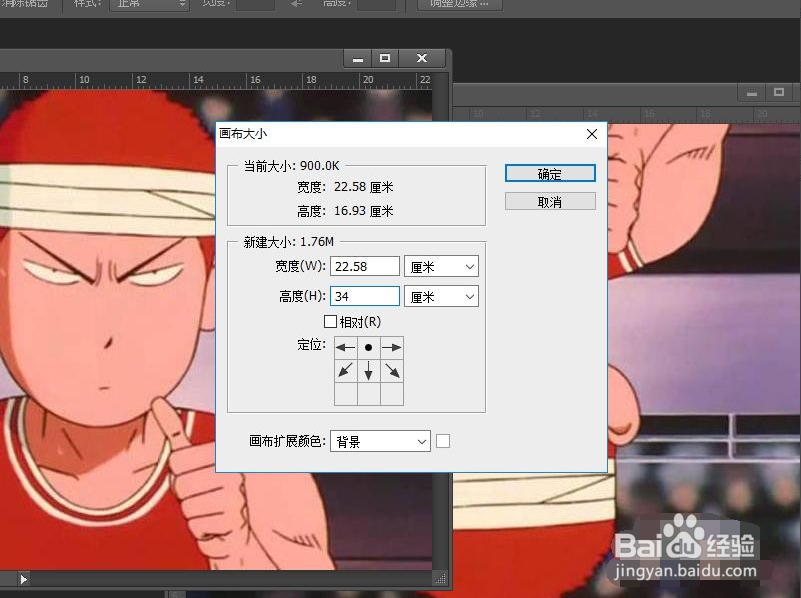Click the swap width-height arrows icon
The image size is (801, 598).
coord(297,4)
